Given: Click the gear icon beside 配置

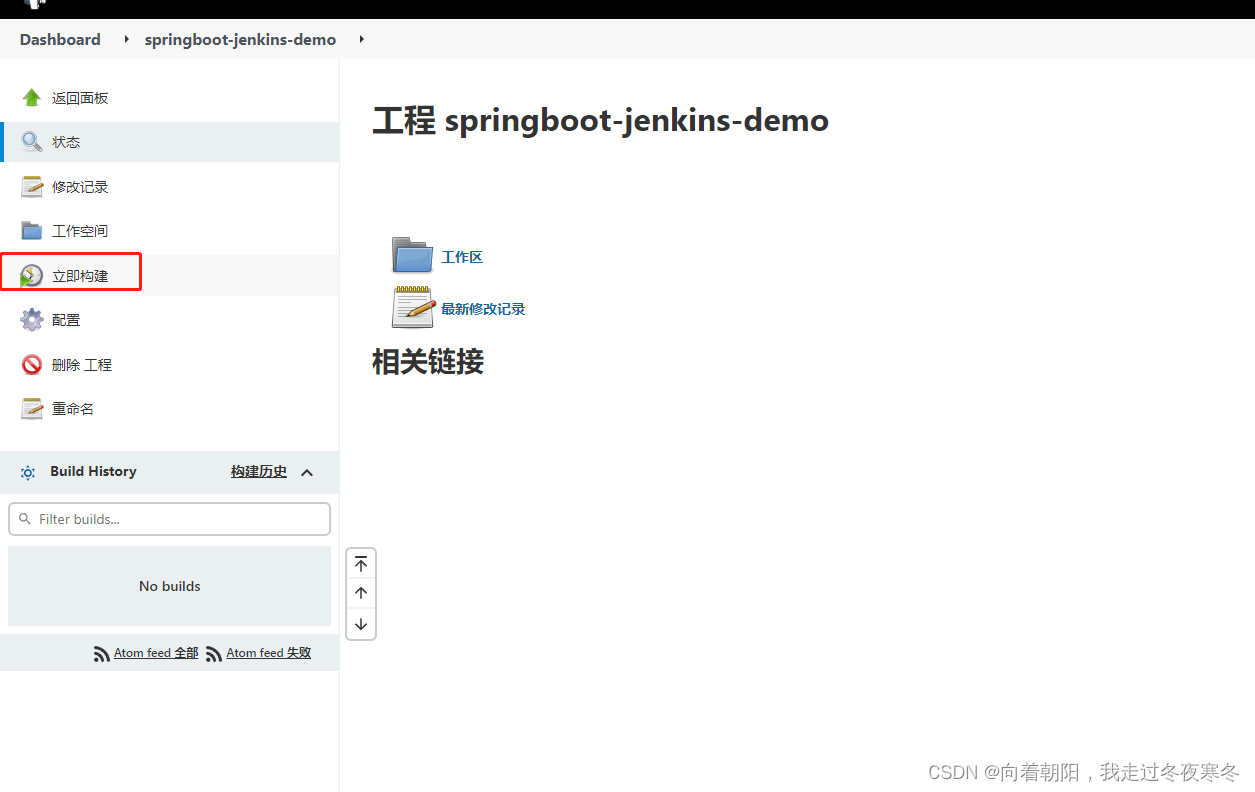Looking at the screenshot, I should pyautogui.click(x=32, y=320).
